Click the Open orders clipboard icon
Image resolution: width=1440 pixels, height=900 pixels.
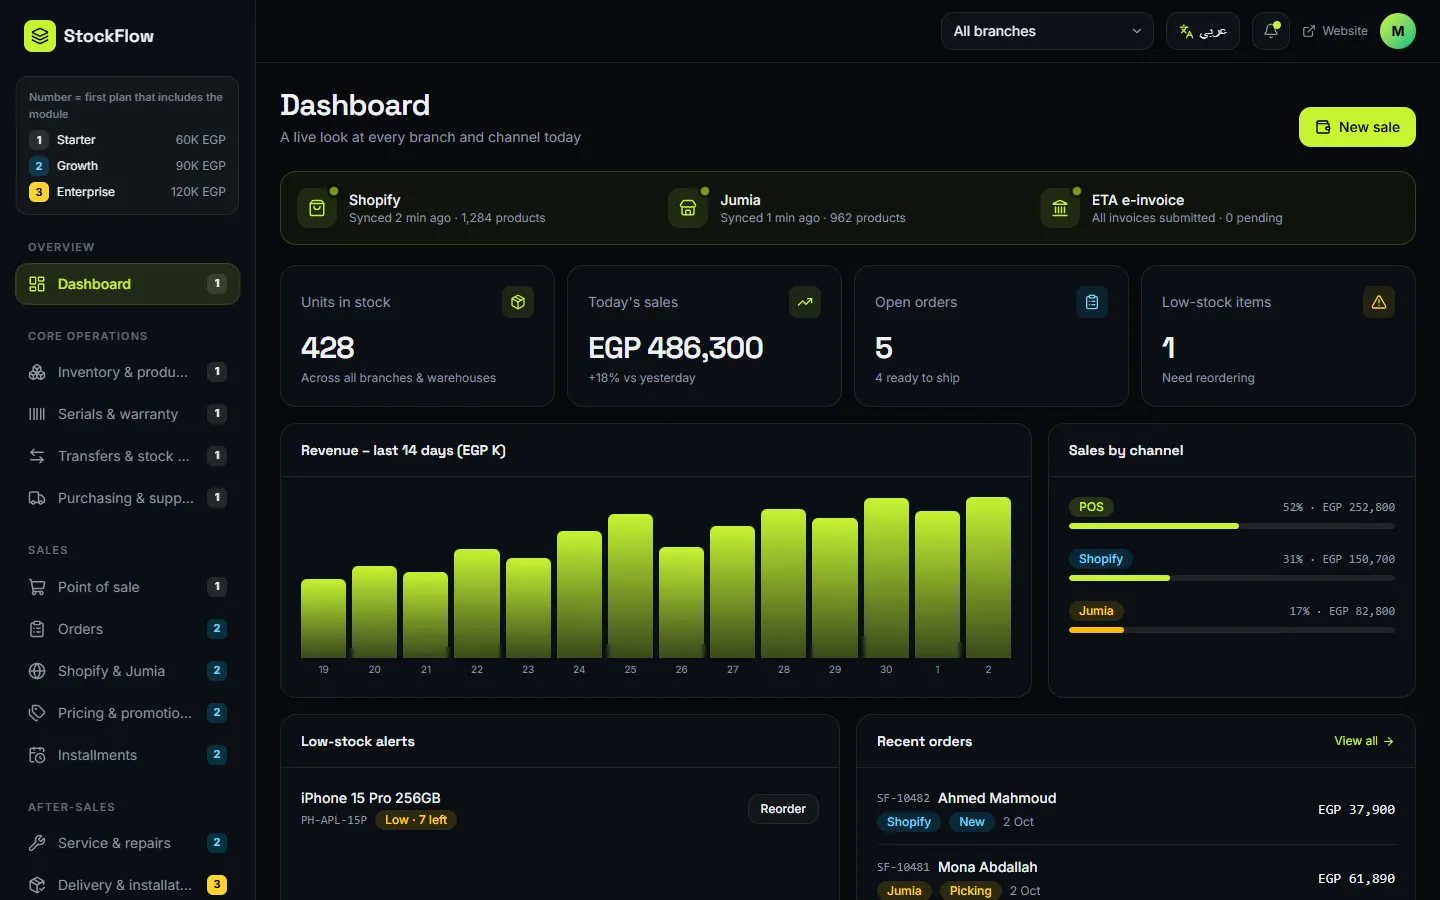1092,302
